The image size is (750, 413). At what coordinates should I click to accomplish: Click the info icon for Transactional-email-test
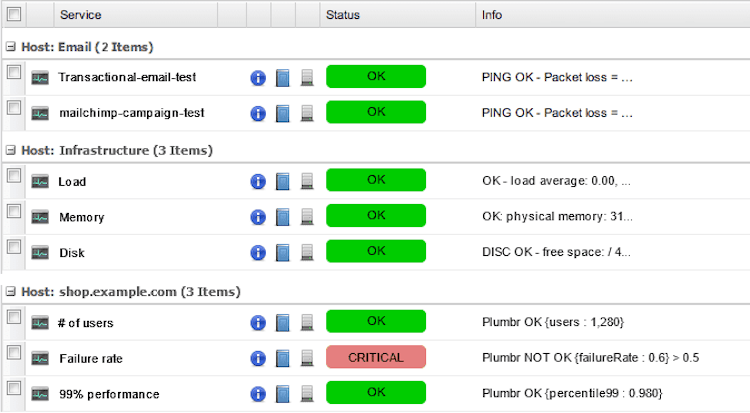coord(258,78)
